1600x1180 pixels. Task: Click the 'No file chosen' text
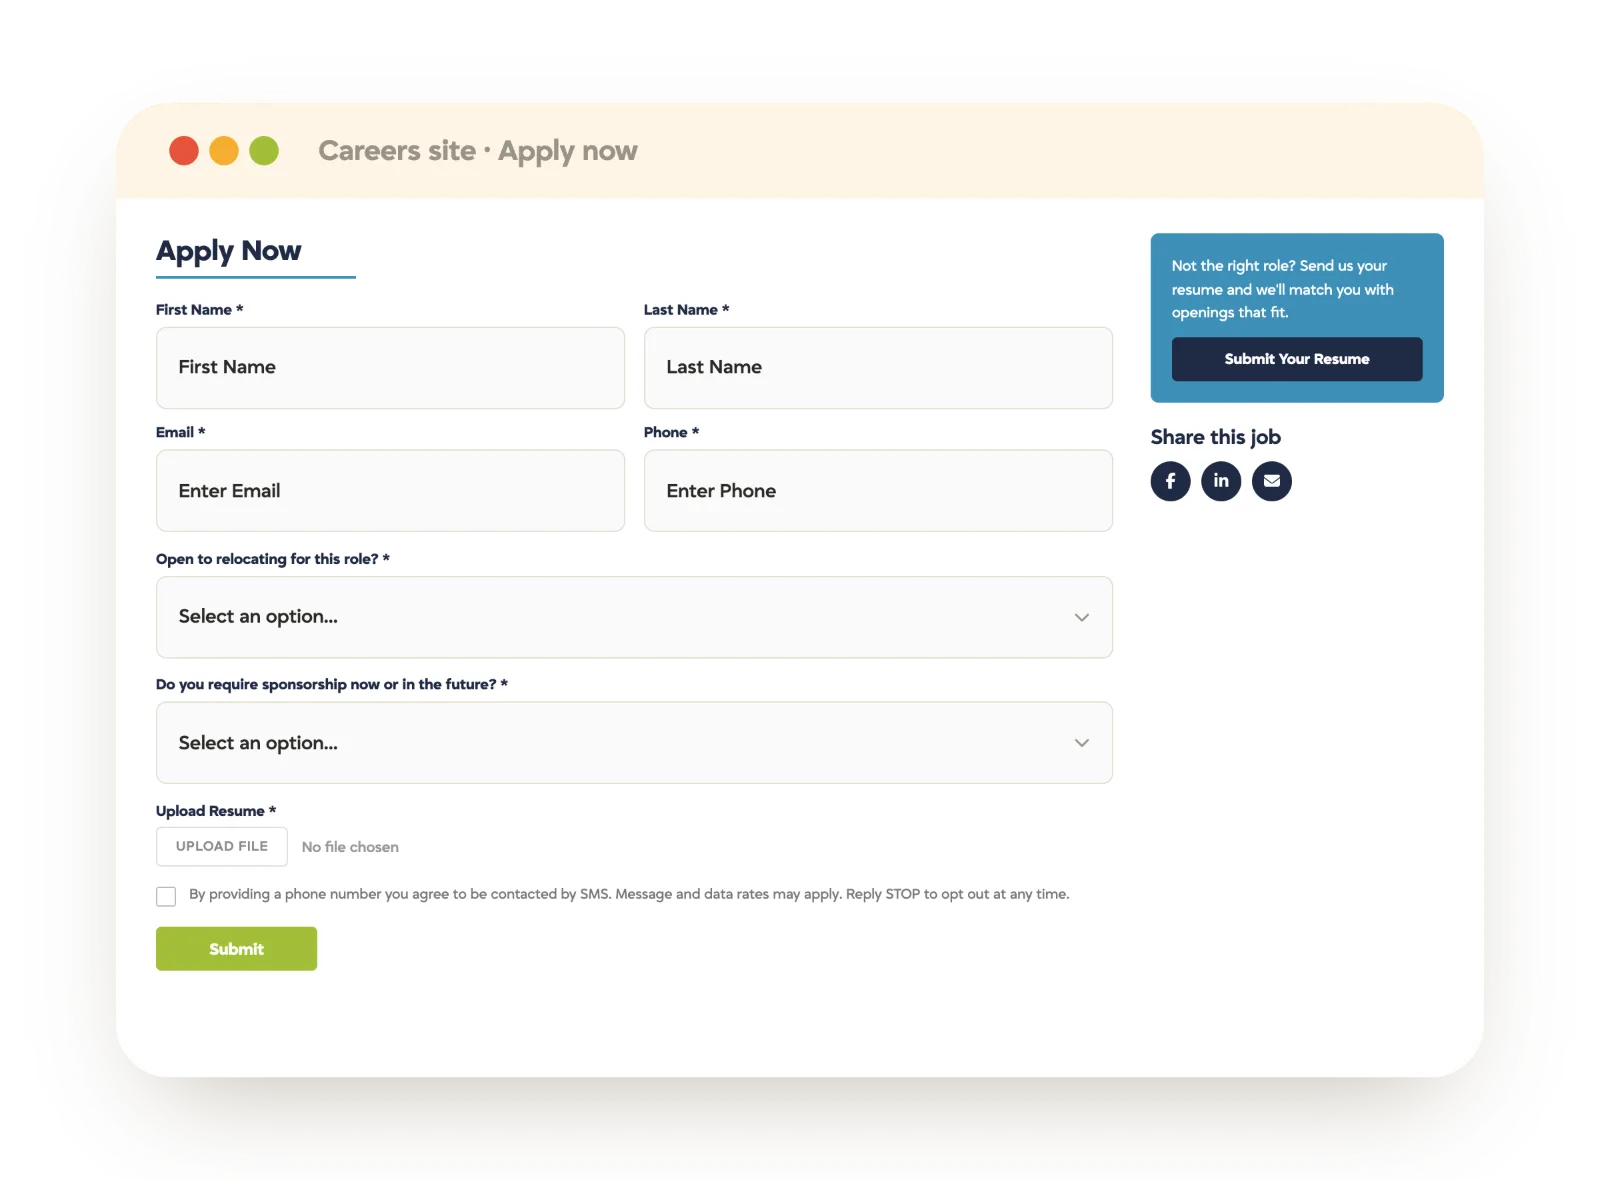click(350, 847)
